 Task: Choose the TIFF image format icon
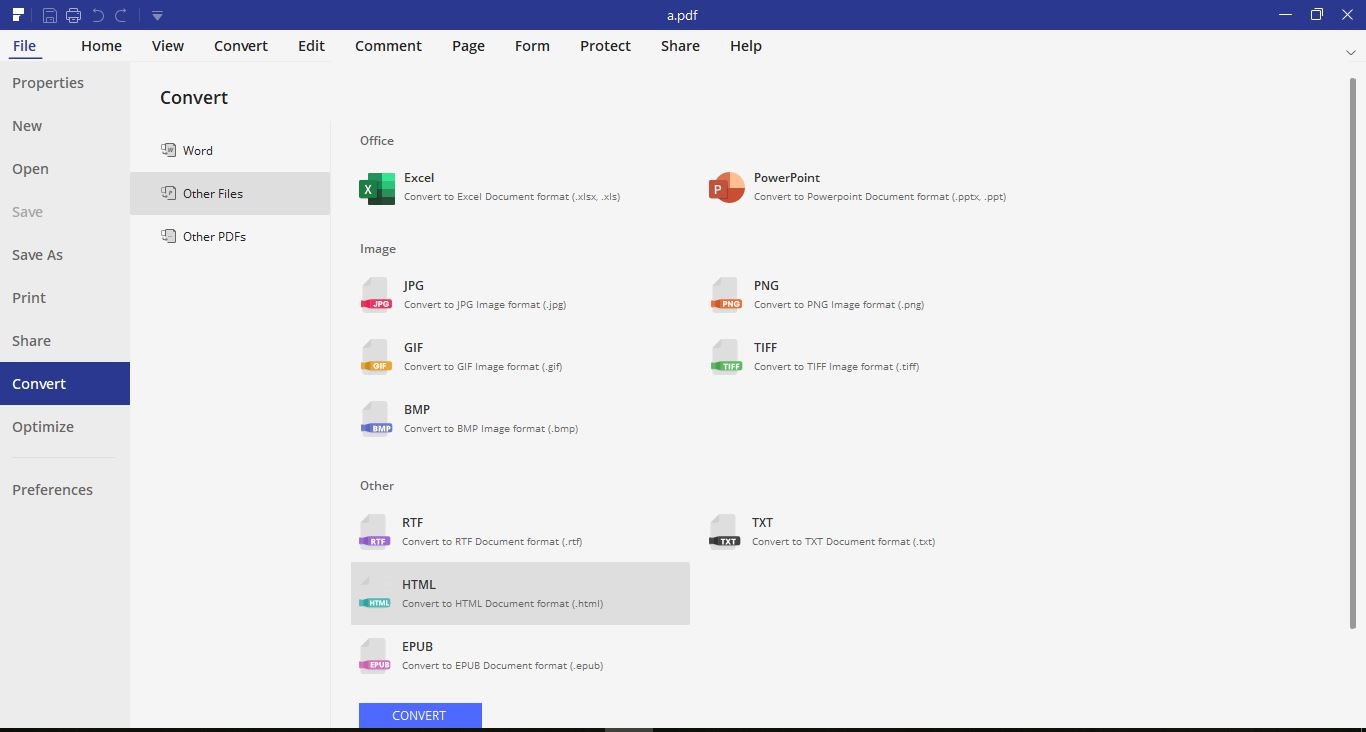click(x=727, y=358)
